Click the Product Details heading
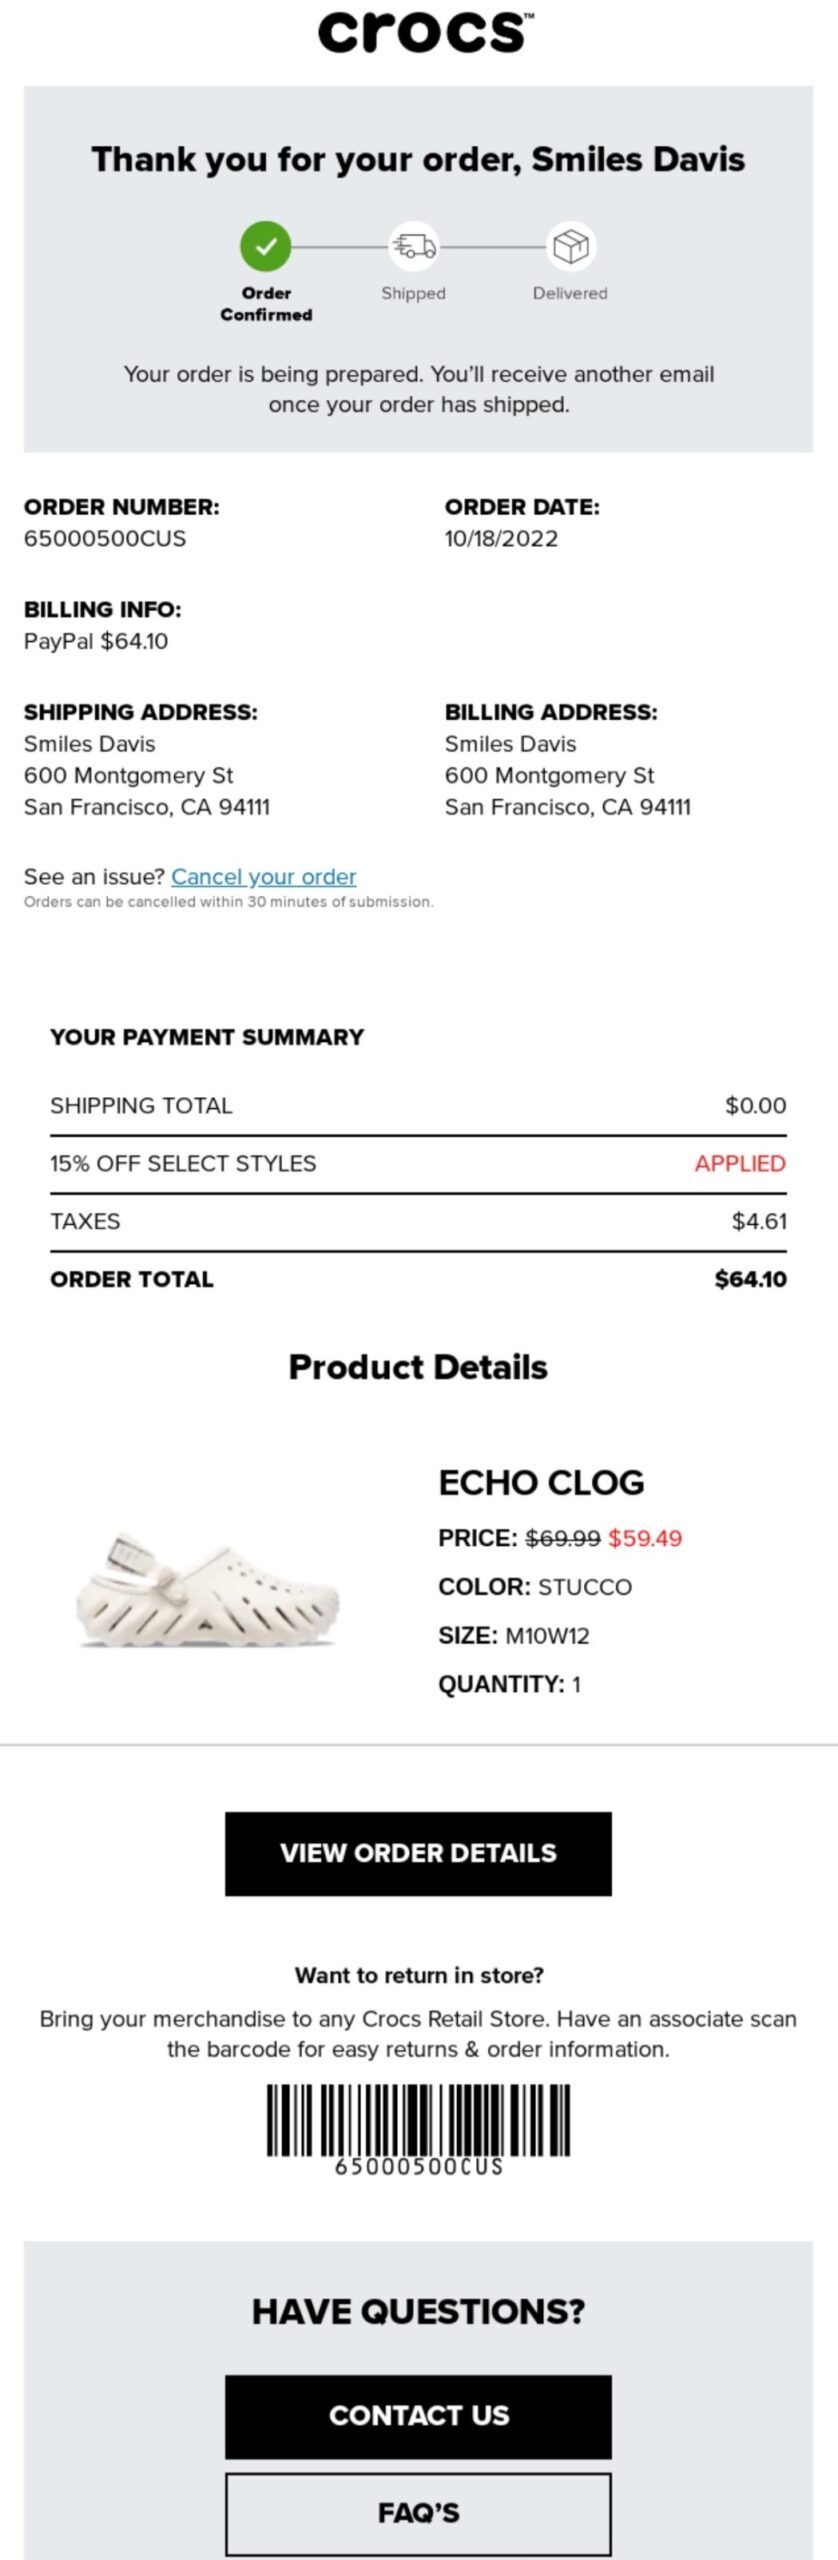Image resolution: width=838 pixels, height=2560 pixels. [x=419, y=1366]
